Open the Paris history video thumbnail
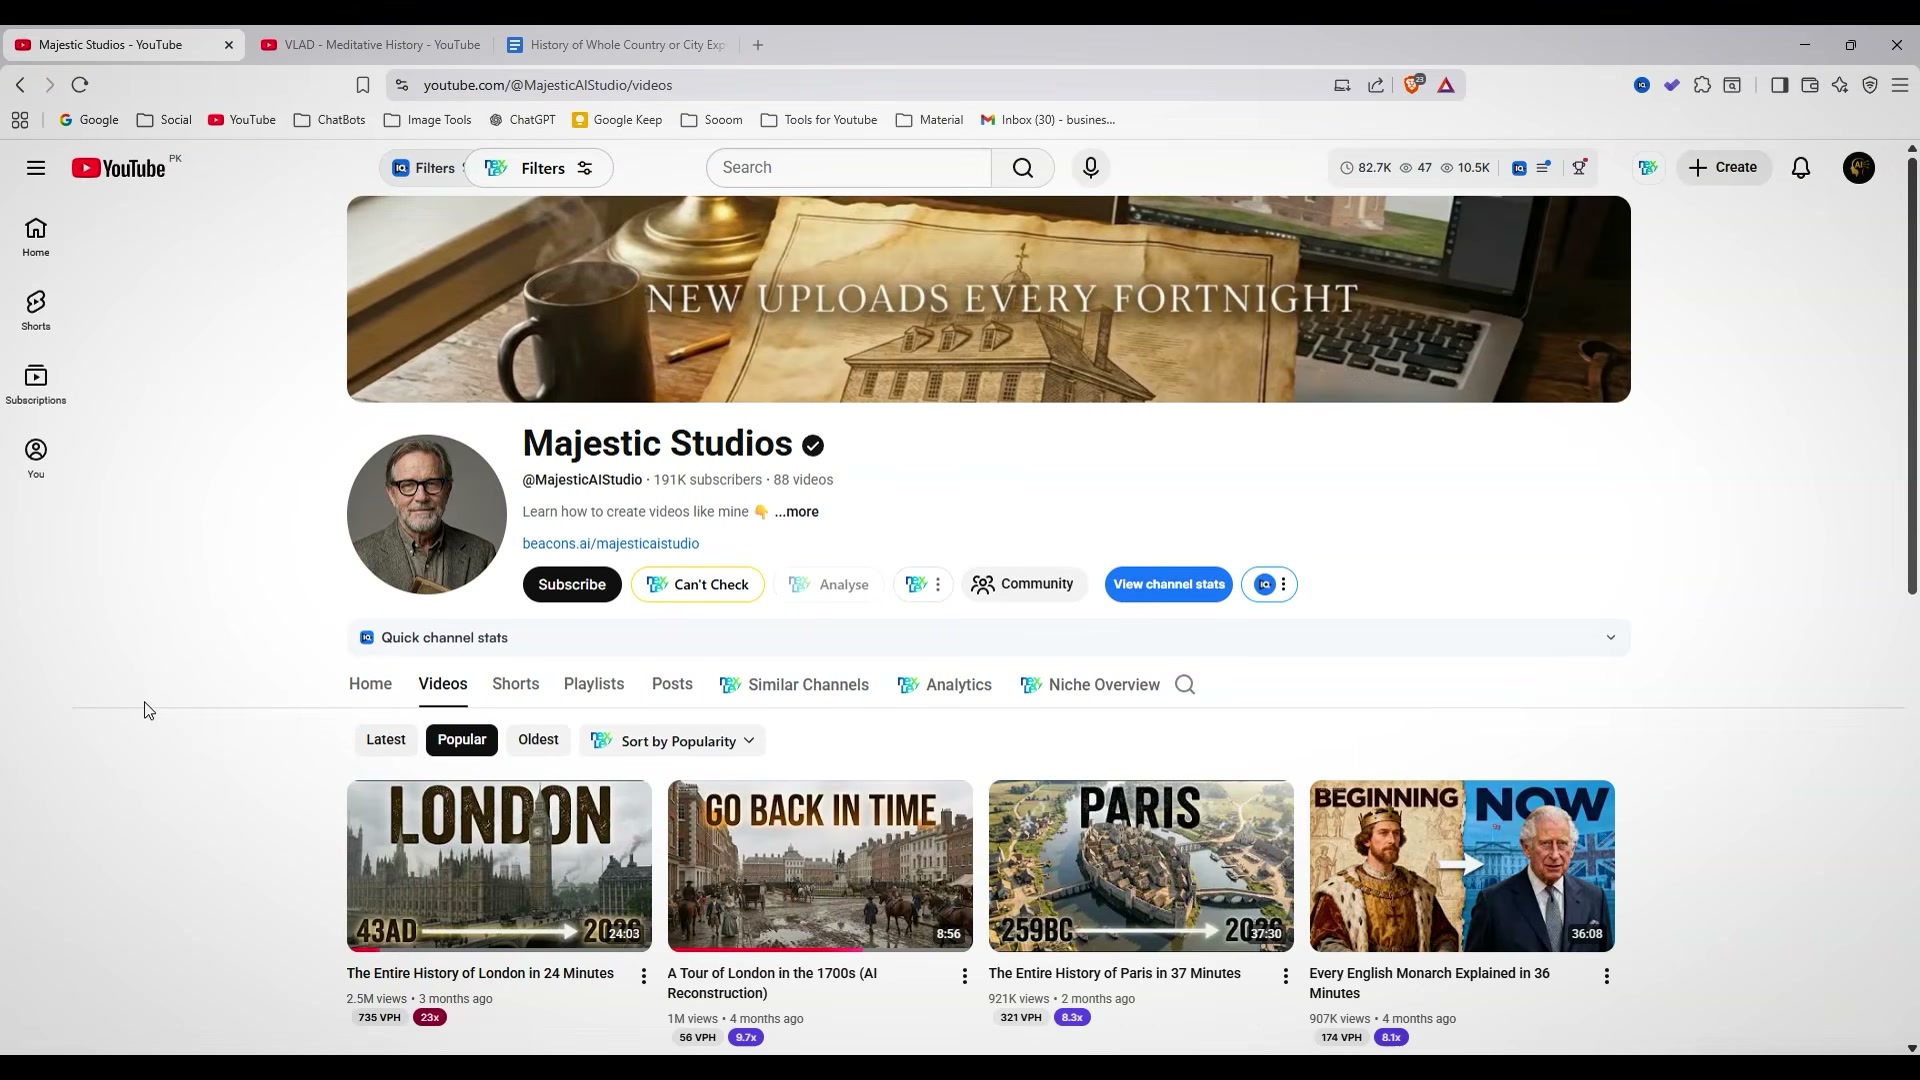Image resolution: width=1920 pixels, height=1080 pixels. pyautogui.click(x=1141, y=866)
